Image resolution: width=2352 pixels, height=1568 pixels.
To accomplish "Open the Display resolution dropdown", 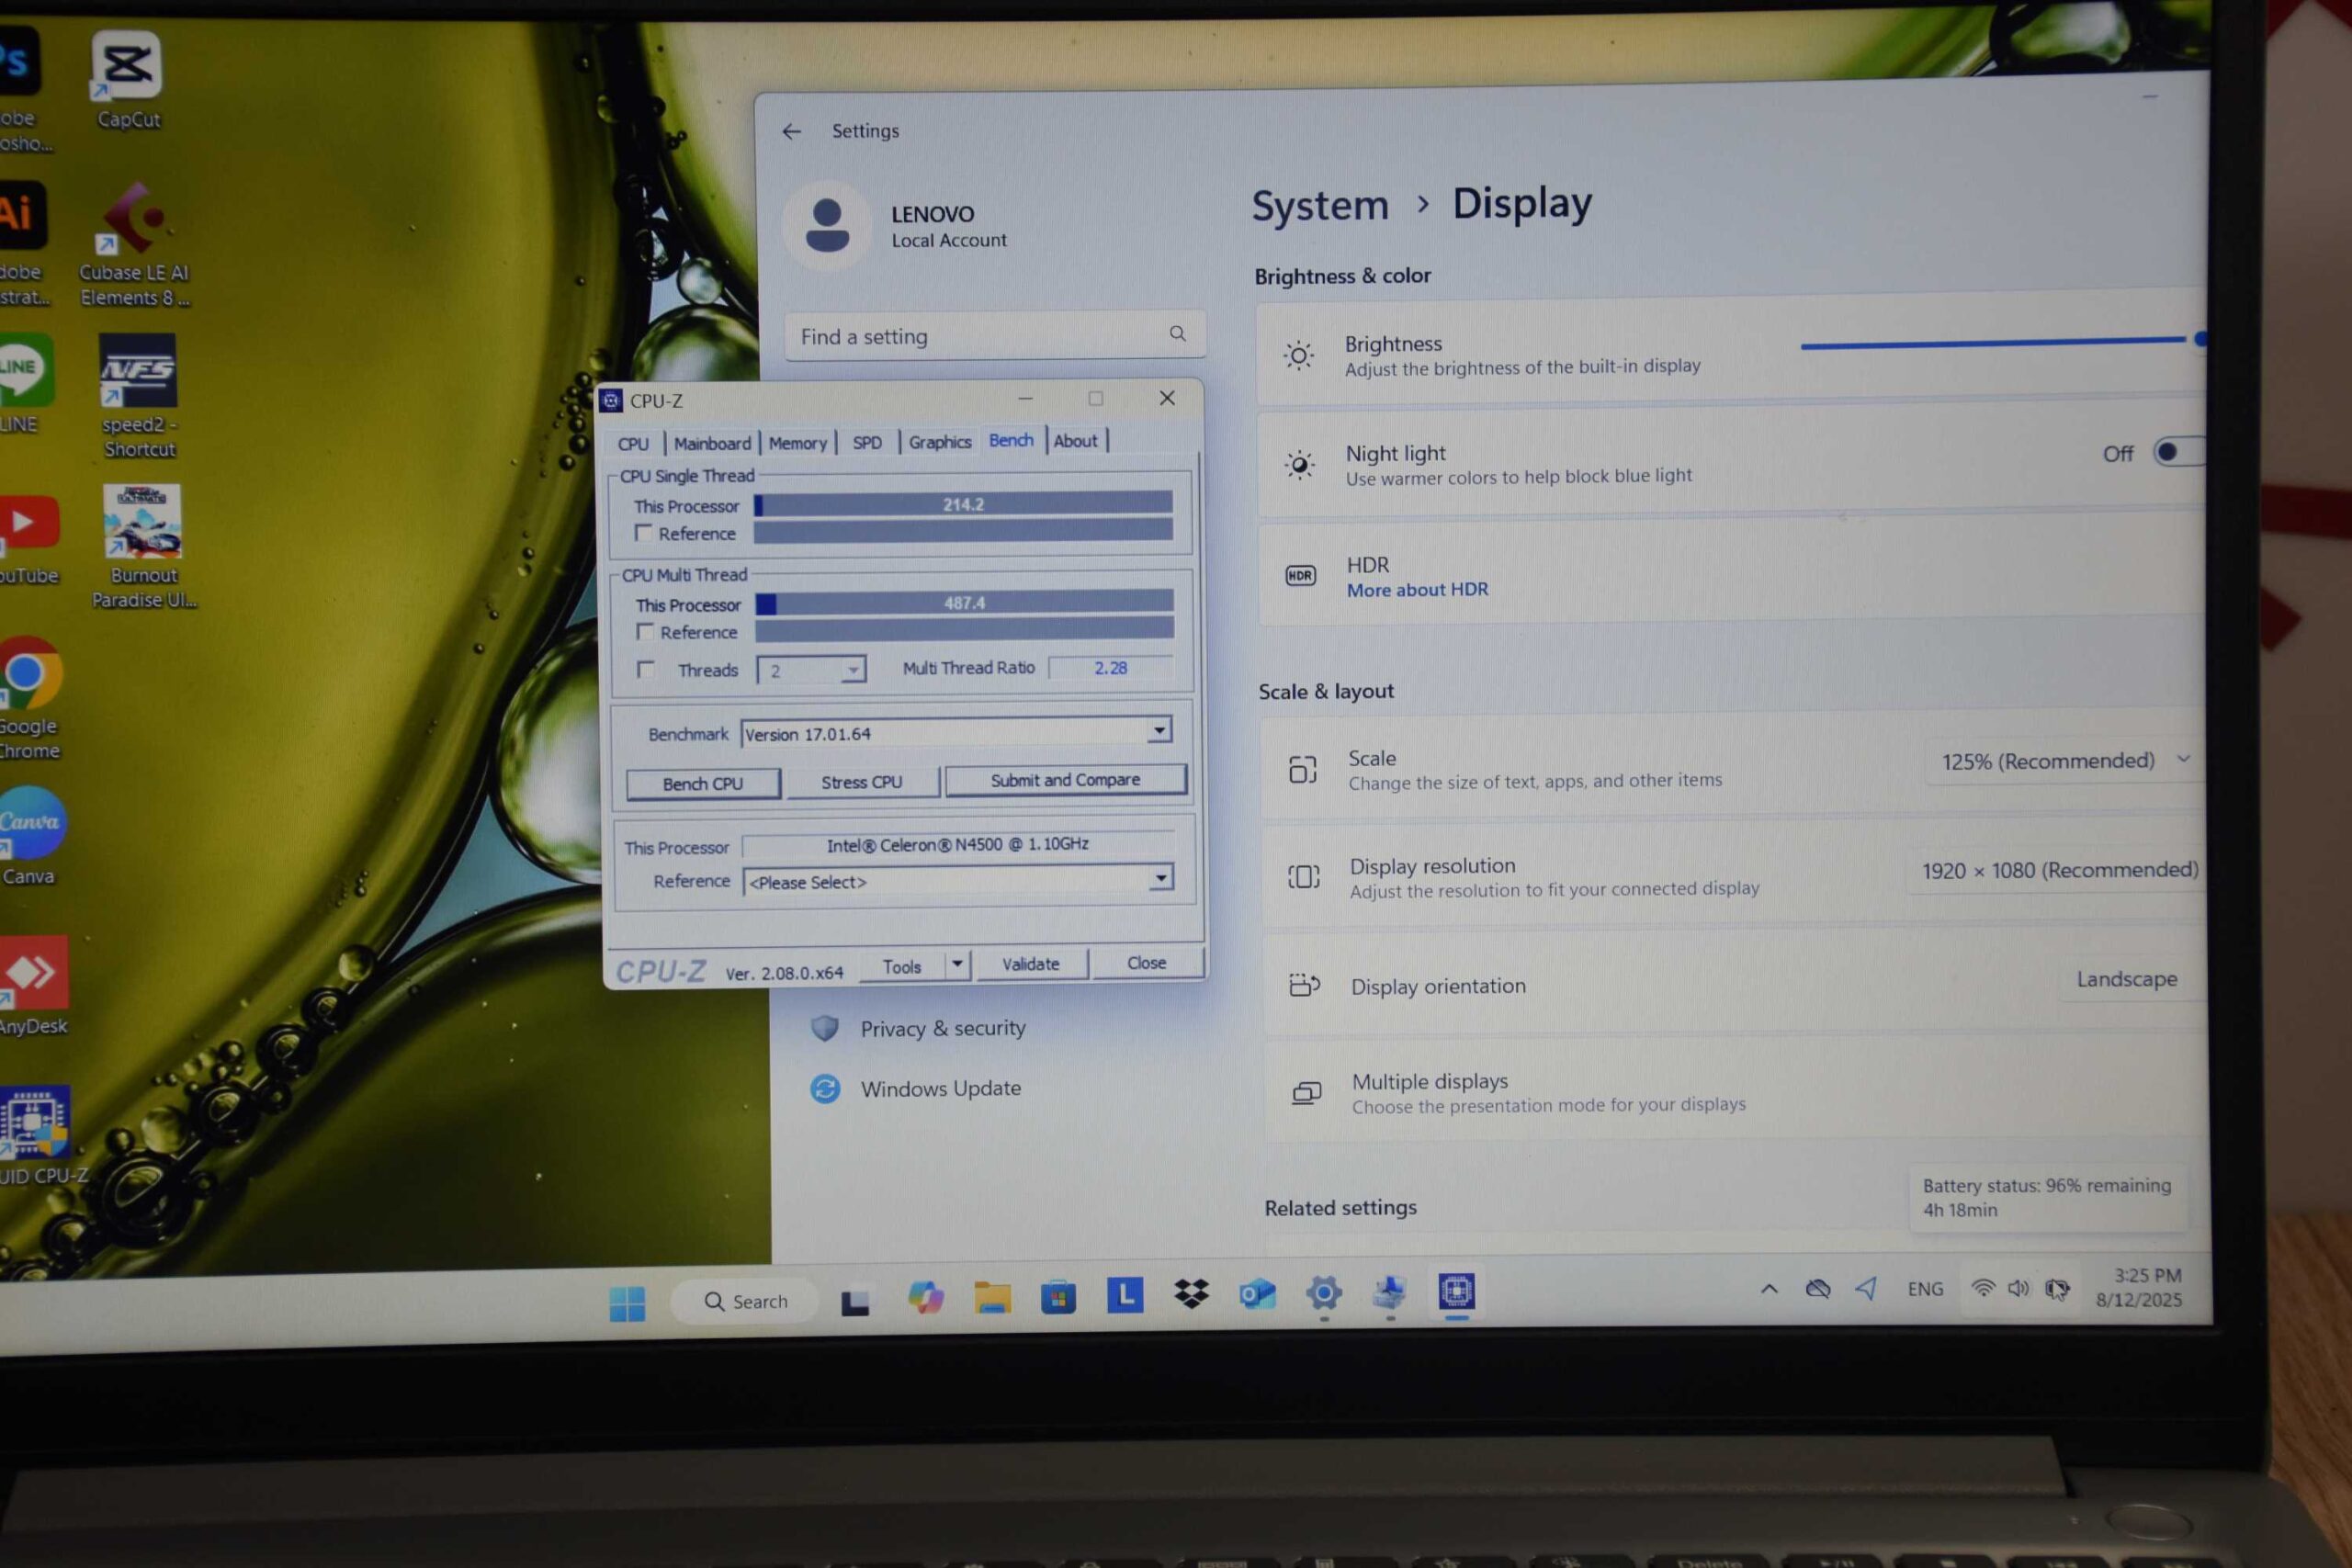I will click(2059, 870).
